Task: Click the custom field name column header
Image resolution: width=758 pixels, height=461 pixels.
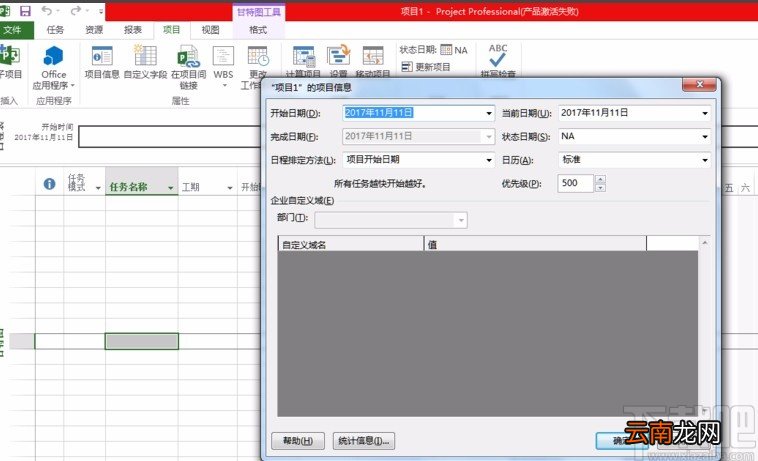Action: pos(351,245)
